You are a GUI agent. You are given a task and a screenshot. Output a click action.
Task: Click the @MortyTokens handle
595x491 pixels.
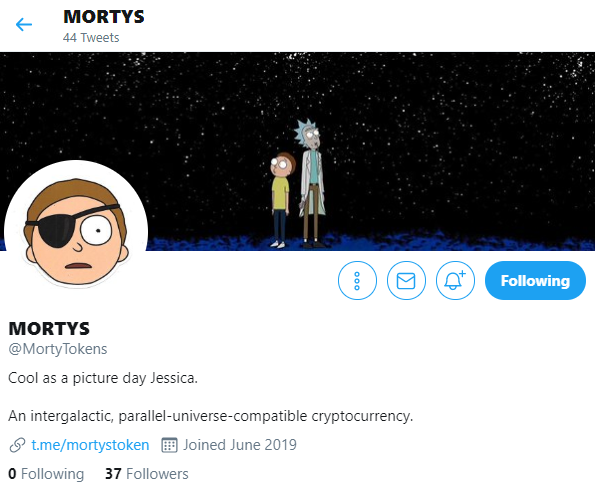point(58,349)
